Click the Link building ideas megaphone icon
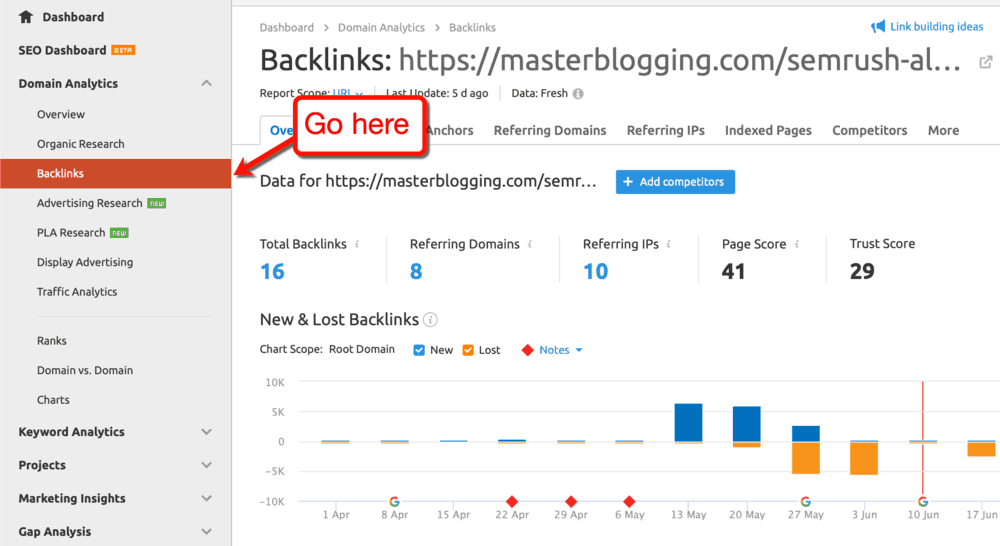1000x546 pixels. [x=878, y=27]
